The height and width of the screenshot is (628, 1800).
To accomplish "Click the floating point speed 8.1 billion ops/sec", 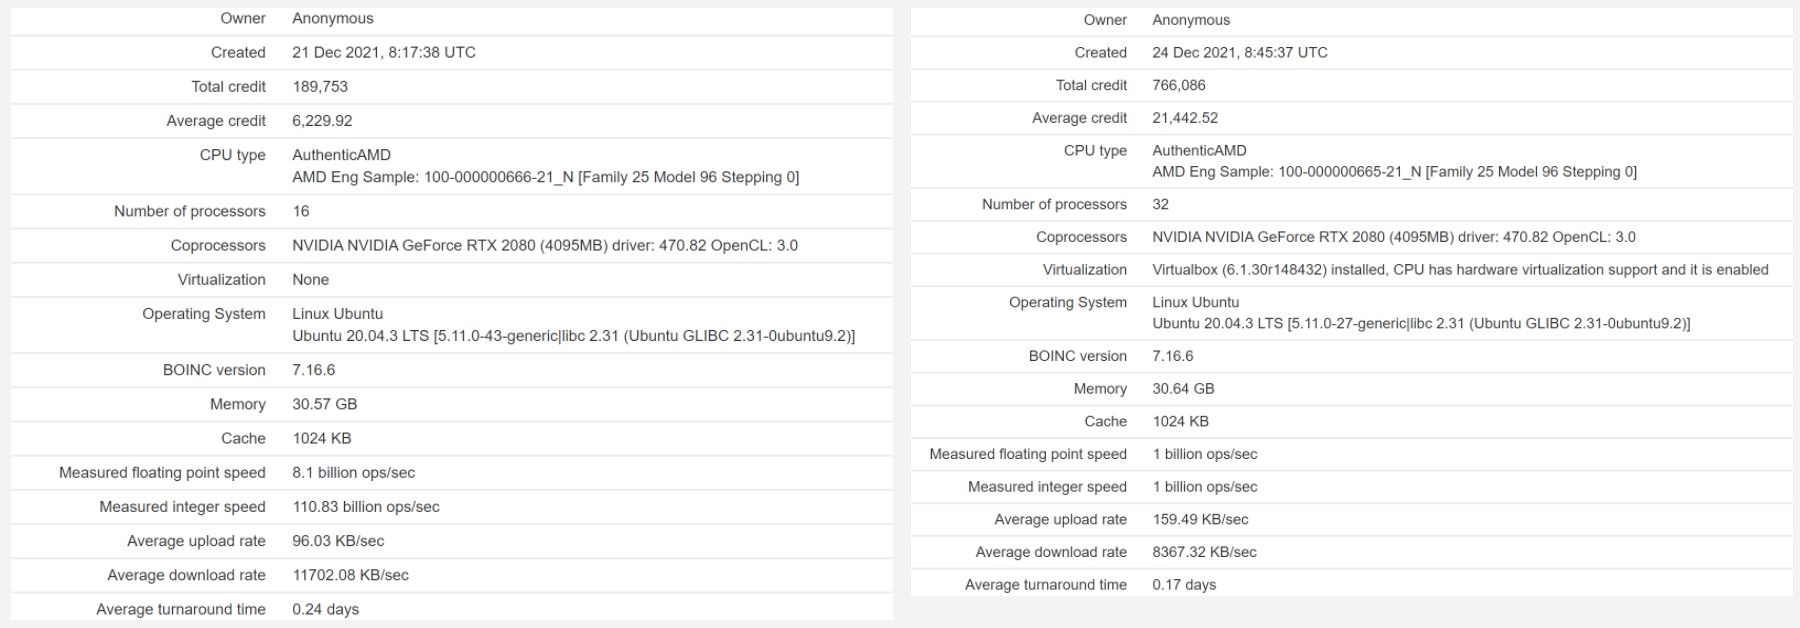I will click(x=353, y=472).
